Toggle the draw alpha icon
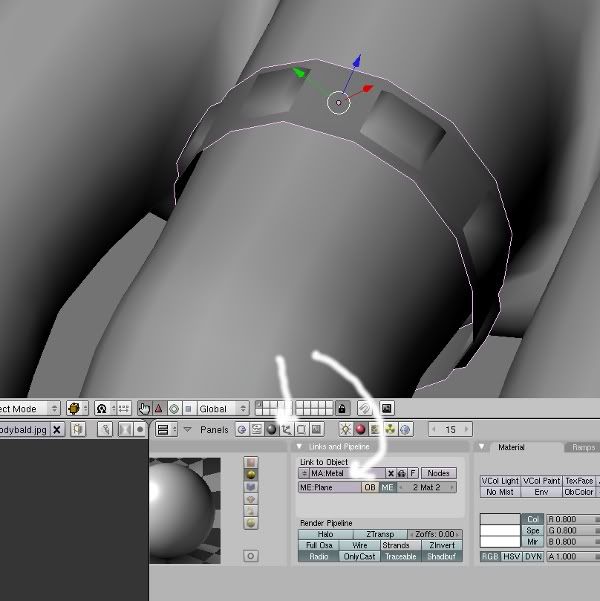The width and height of the screenshot is (600, 601). pyautogui.click(x=125, y=430)
